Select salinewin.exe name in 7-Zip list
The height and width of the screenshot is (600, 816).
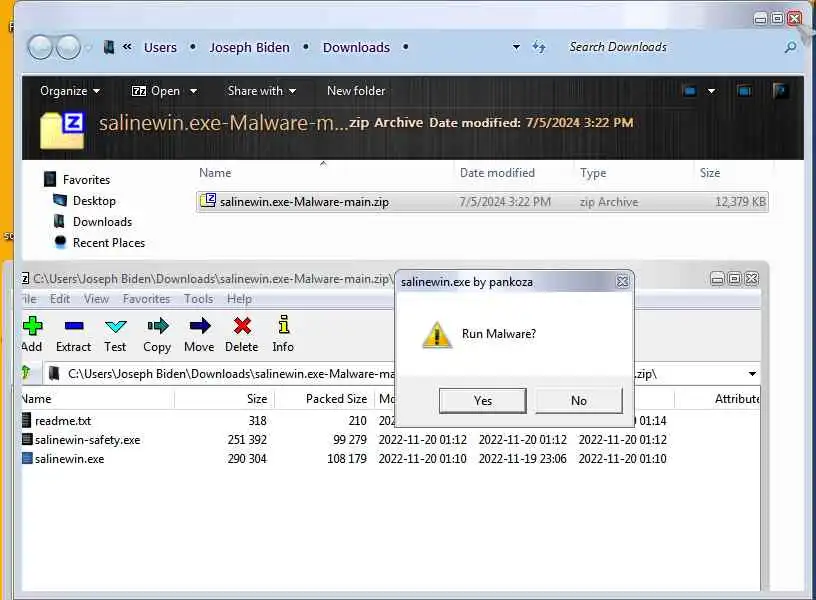point(69,459)
